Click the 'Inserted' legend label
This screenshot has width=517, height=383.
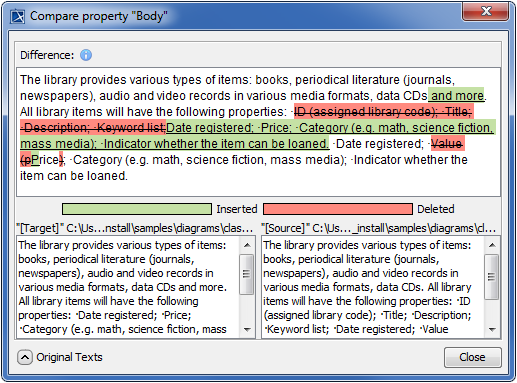click(237, 209)
